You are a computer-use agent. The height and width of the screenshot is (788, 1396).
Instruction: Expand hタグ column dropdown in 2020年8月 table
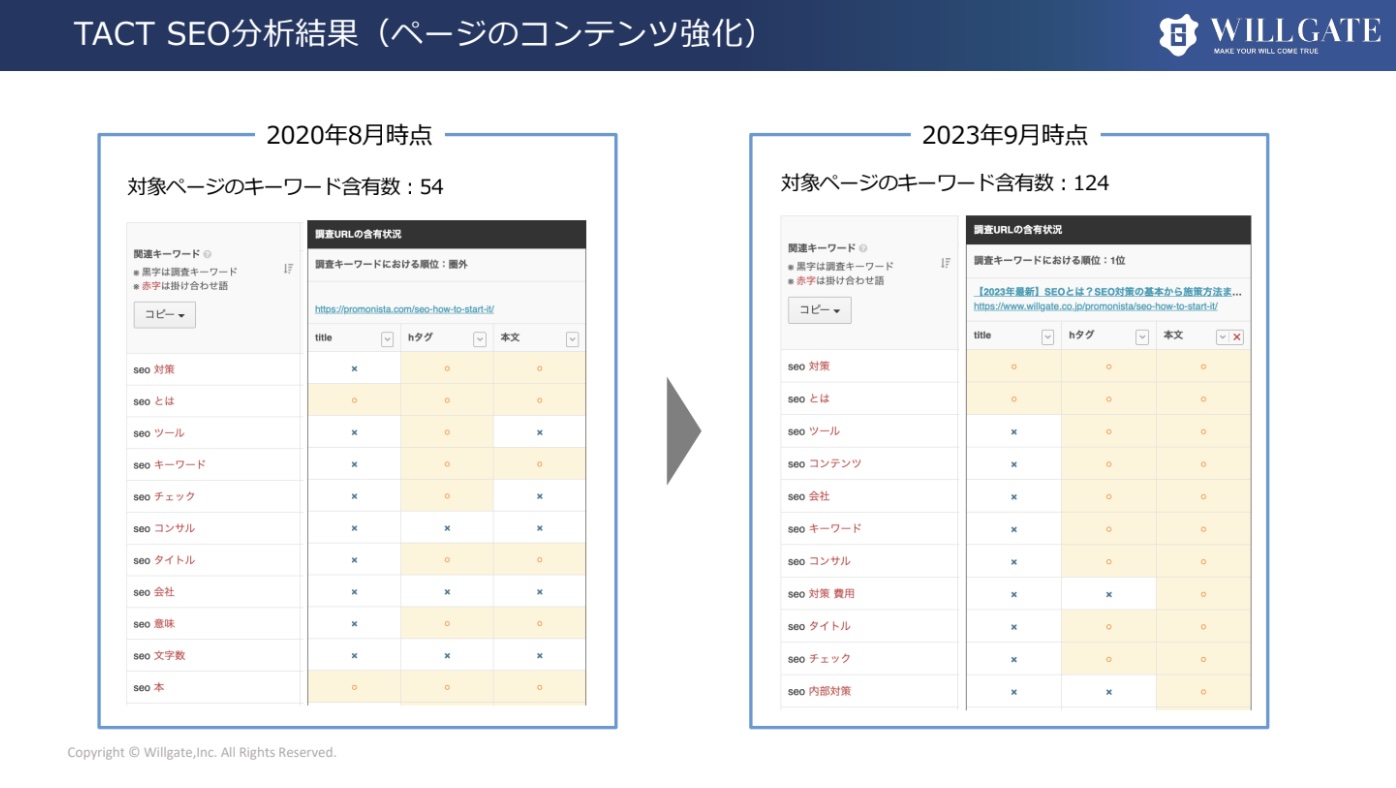(479, 339)
